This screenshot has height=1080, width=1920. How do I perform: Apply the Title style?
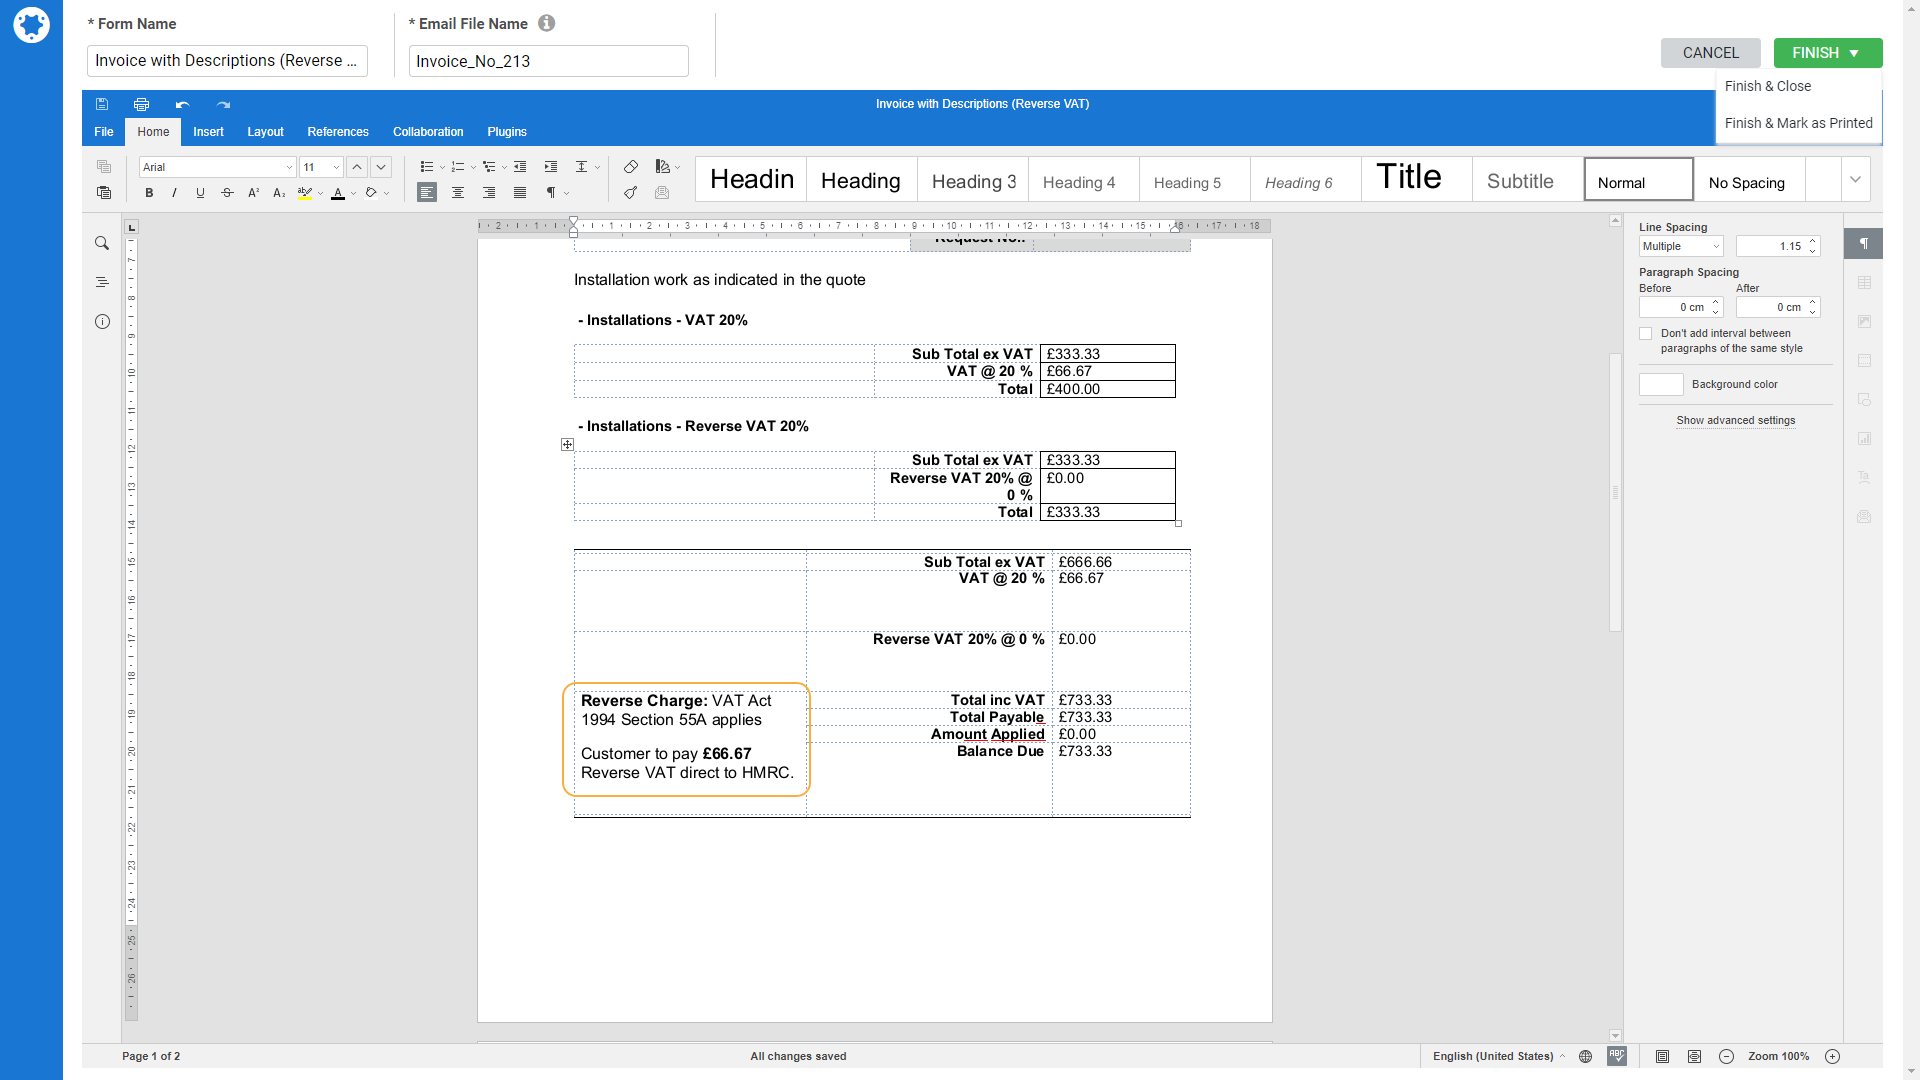(1416, 179)
